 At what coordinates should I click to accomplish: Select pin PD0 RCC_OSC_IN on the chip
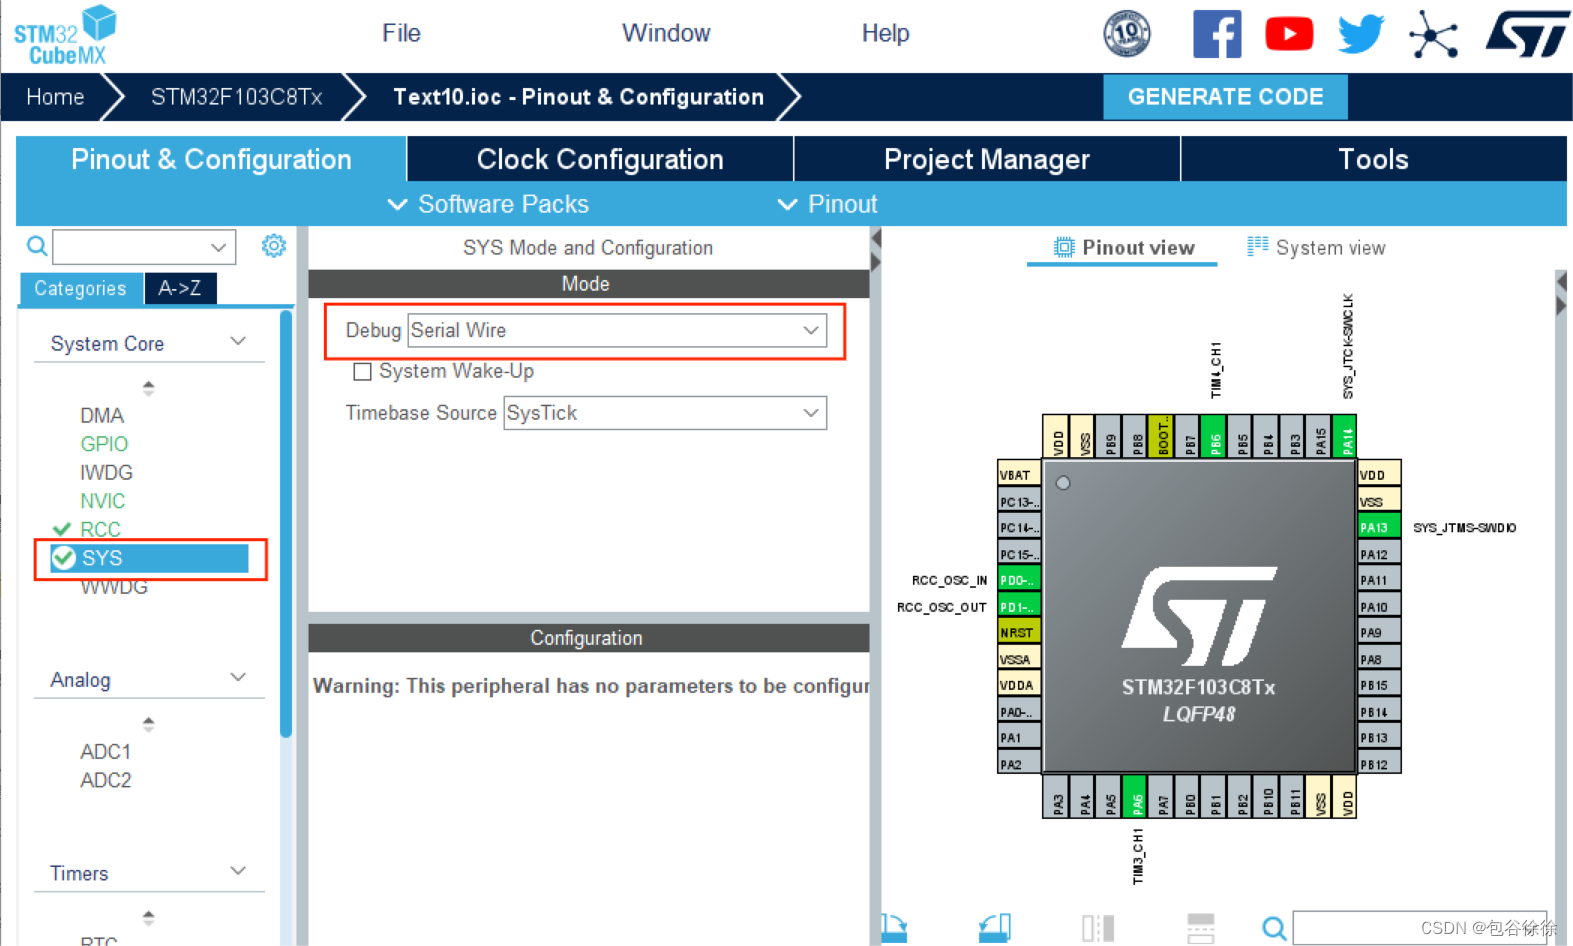pos(1019,580)
